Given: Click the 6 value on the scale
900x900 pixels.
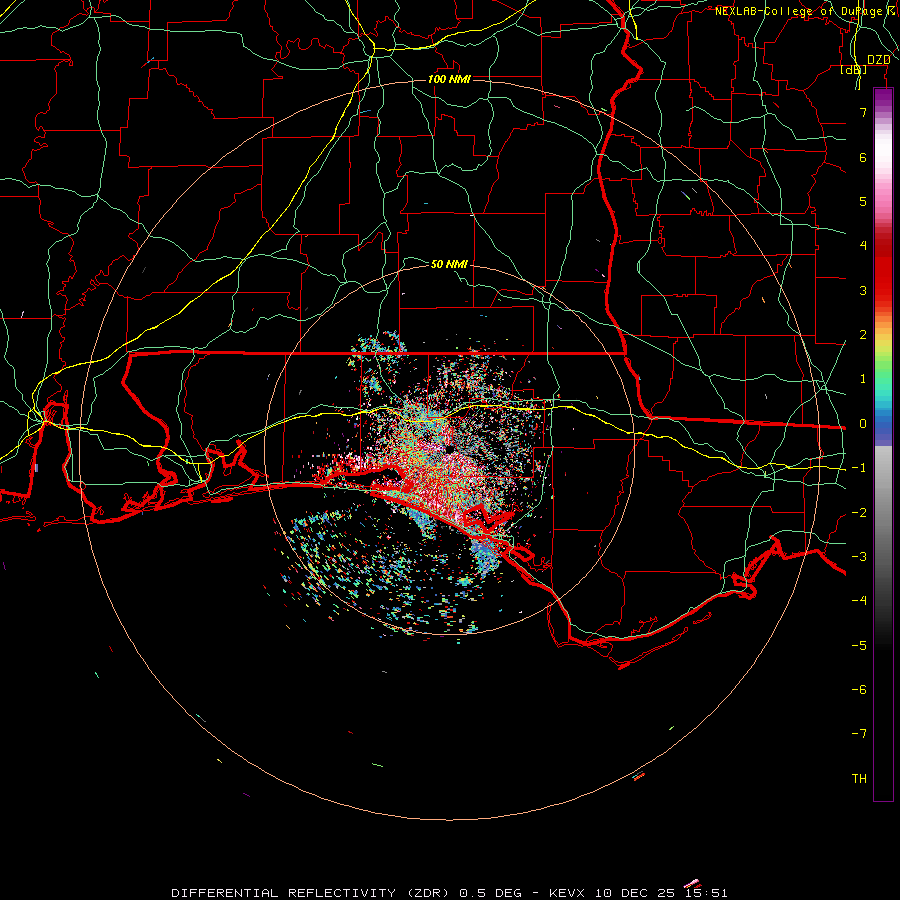Looking at the screenshot, I should click(863, 157).
